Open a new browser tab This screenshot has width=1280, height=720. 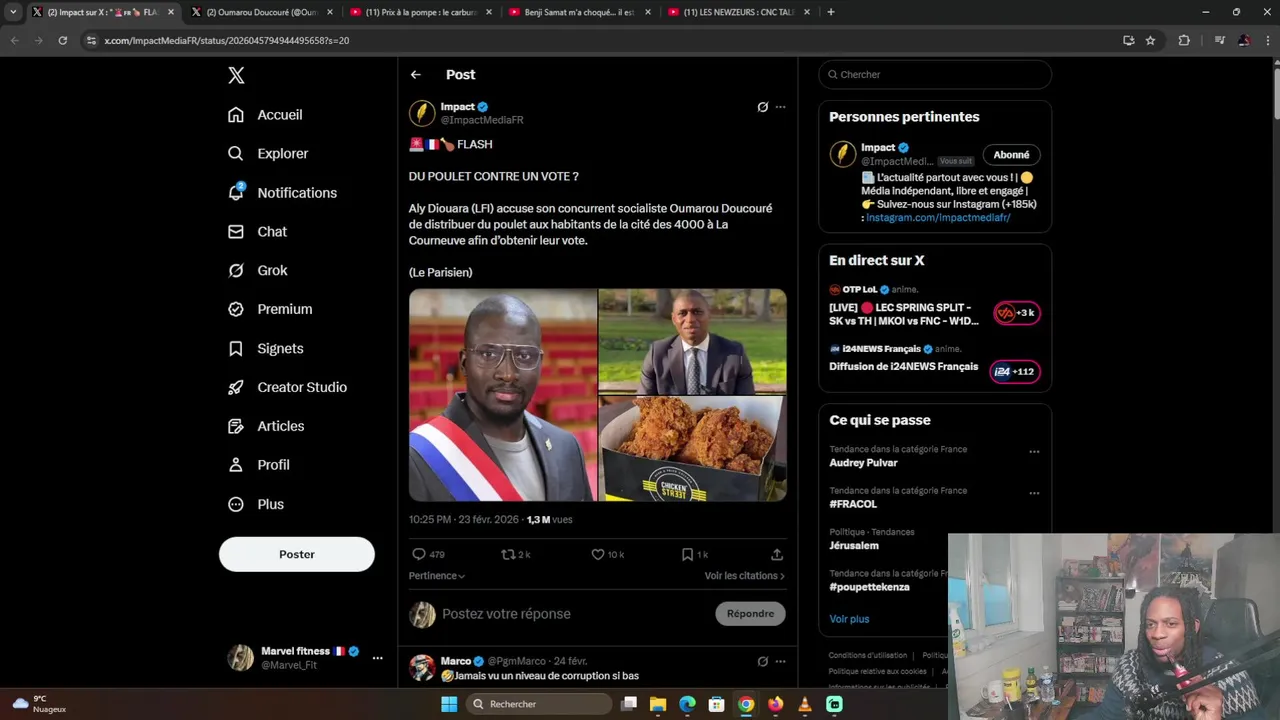[831, 12]
